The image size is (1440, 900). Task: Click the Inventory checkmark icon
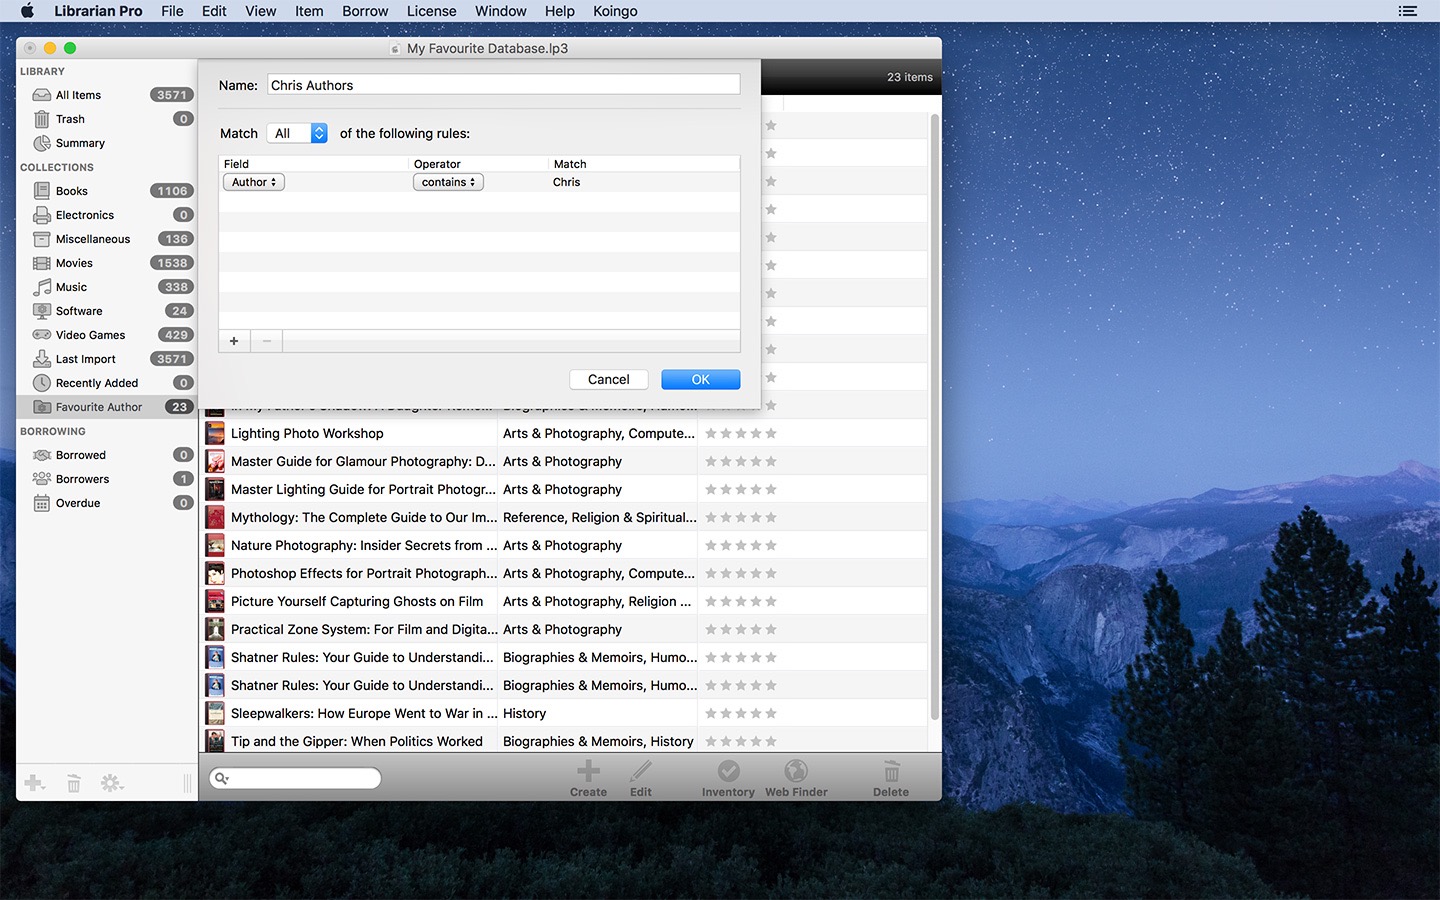(729, 771)
